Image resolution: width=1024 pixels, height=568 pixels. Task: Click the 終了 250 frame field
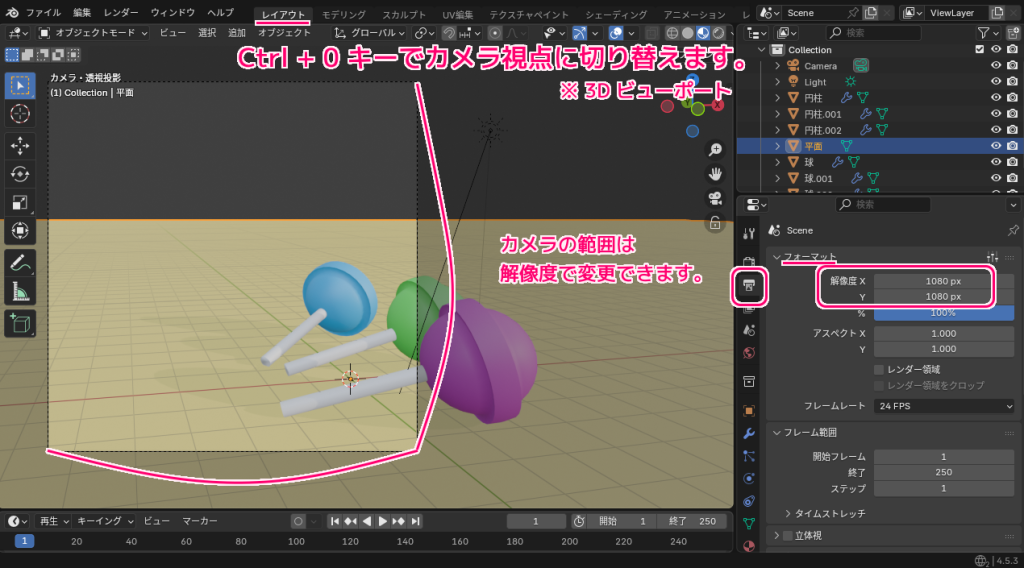[692, 521]
